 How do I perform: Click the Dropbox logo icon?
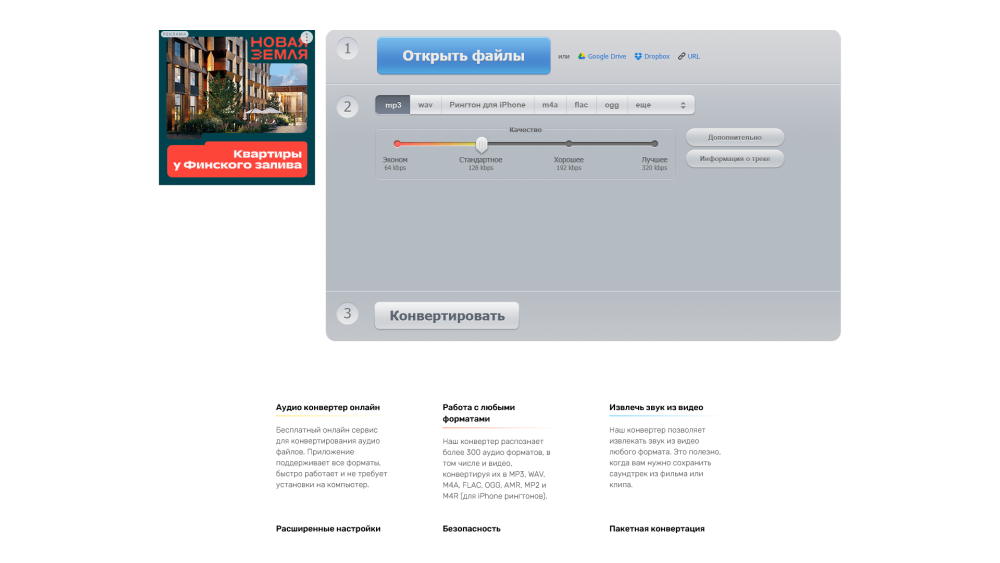click(638, 57)
